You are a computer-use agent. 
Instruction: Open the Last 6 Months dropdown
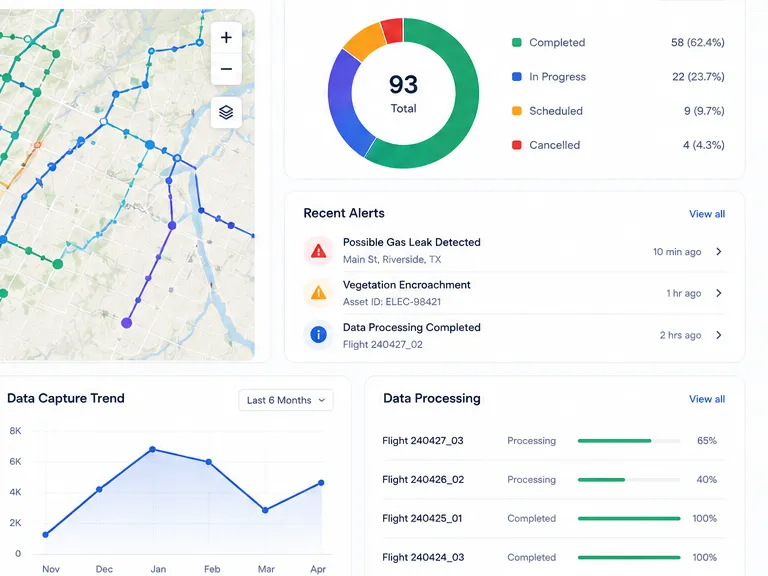(286, 400)
